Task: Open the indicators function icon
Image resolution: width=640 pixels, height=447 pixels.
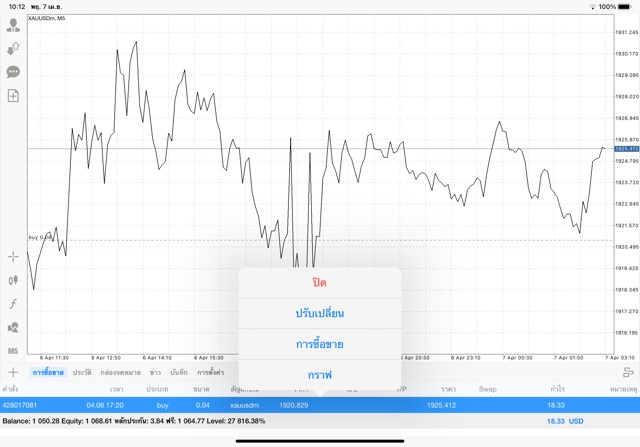Action: (x=13, y=304)
